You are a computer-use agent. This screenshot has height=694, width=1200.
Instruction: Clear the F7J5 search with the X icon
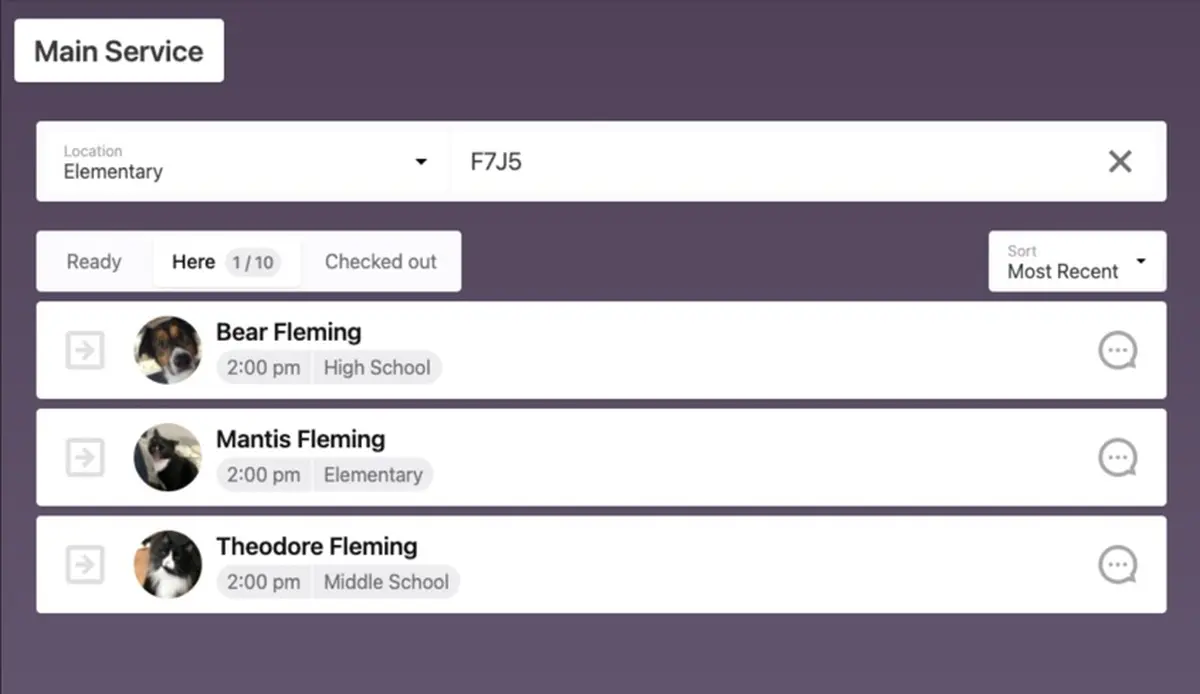coord(1120,161)
